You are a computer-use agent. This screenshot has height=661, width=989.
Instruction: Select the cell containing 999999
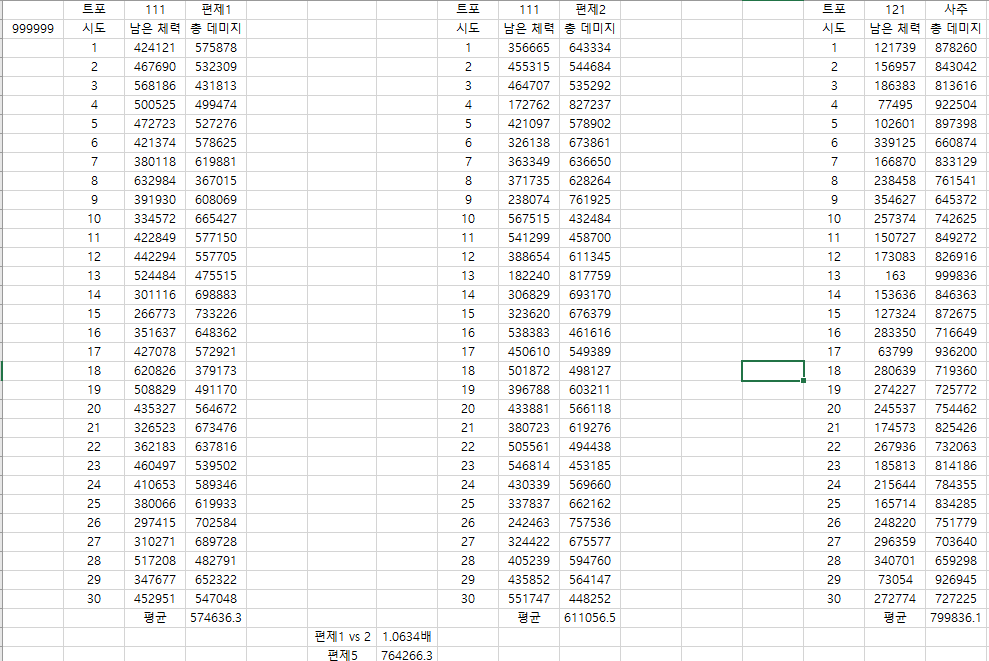click(x=33, y=28)
